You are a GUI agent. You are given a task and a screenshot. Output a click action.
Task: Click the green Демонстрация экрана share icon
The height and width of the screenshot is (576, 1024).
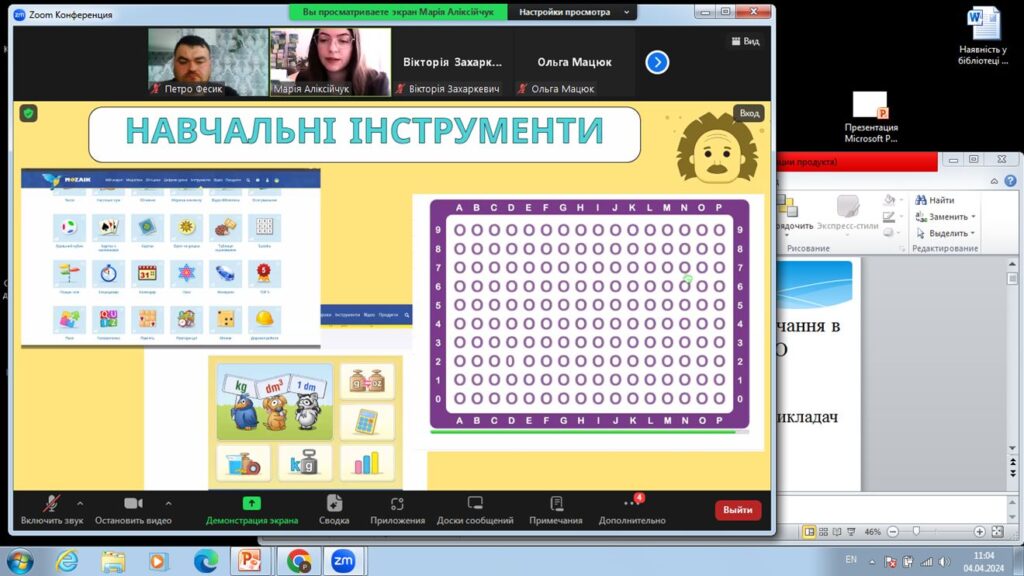click(x=252, y=504)
